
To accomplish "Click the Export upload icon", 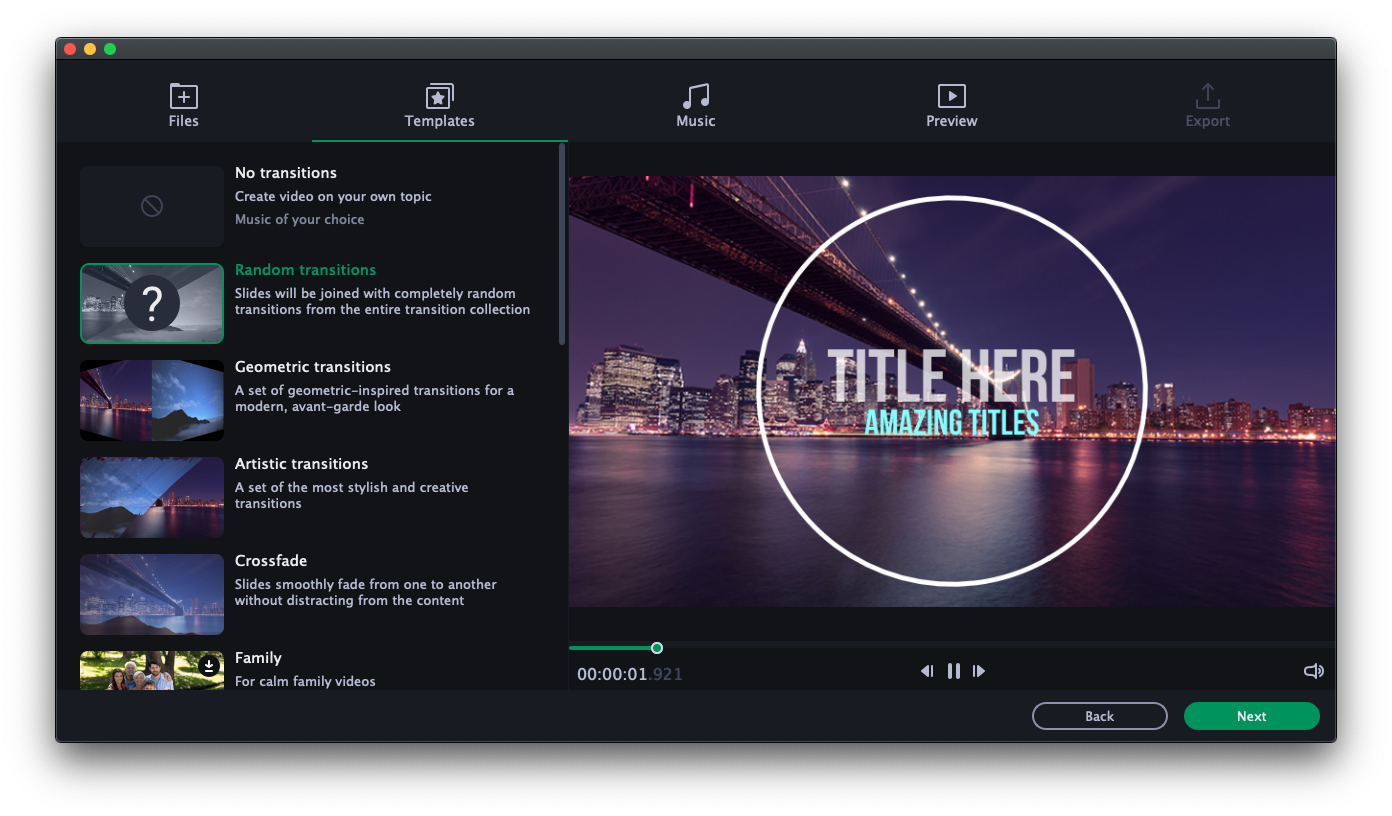I will tap(1207, 96).
